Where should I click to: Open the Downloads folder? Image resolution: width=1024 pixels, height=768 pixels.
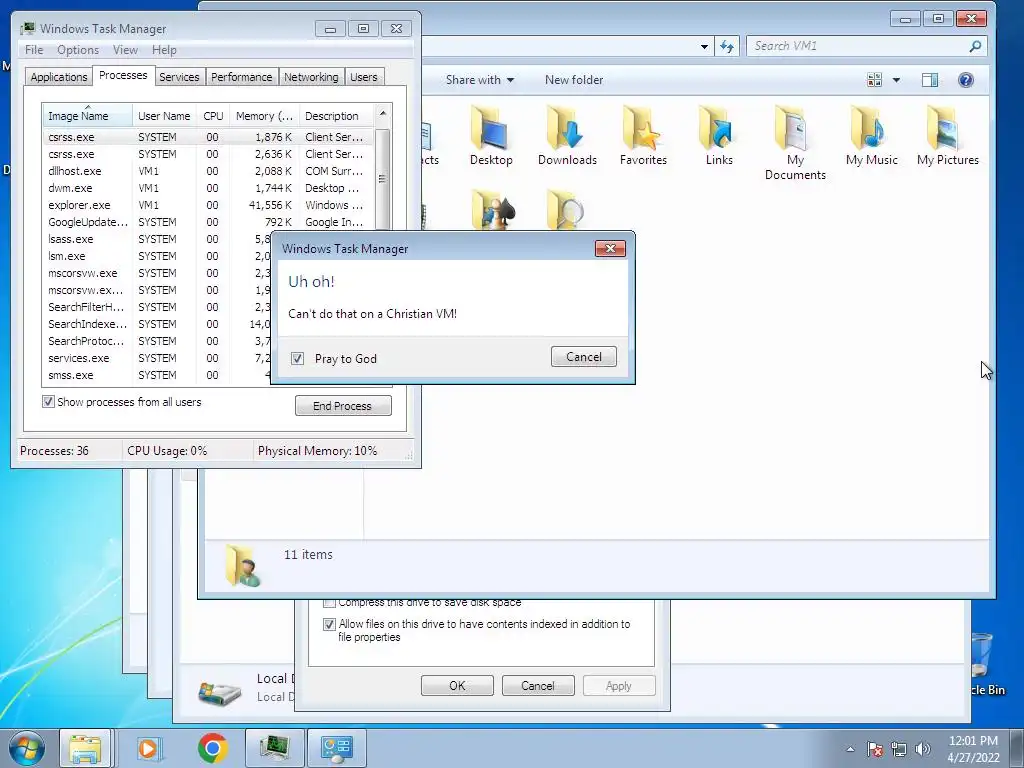[567, 136]
